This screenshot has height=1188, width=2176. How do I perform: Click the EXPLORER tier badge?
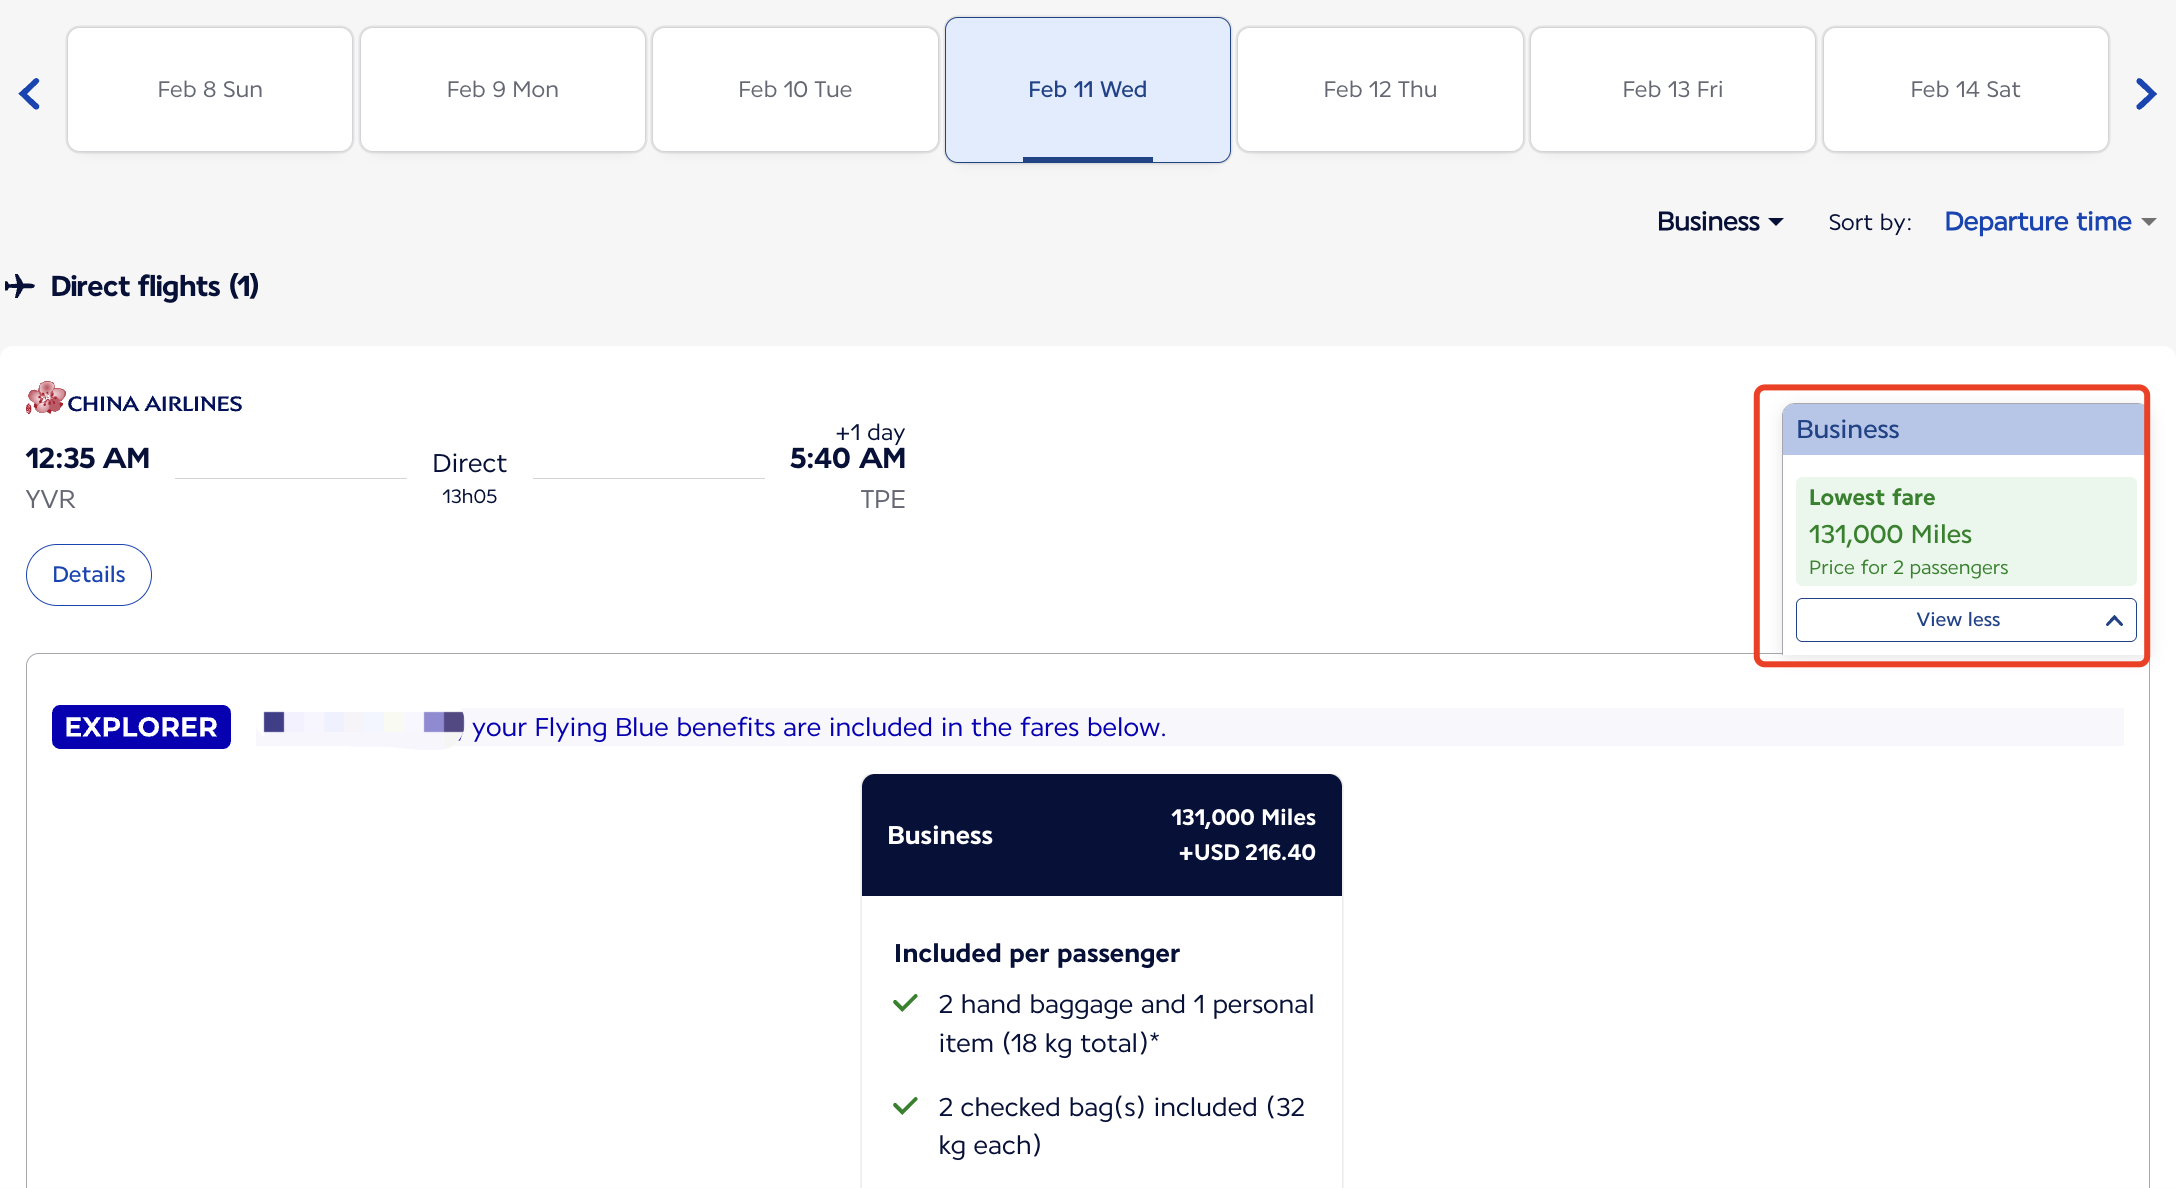click(141, 727)
